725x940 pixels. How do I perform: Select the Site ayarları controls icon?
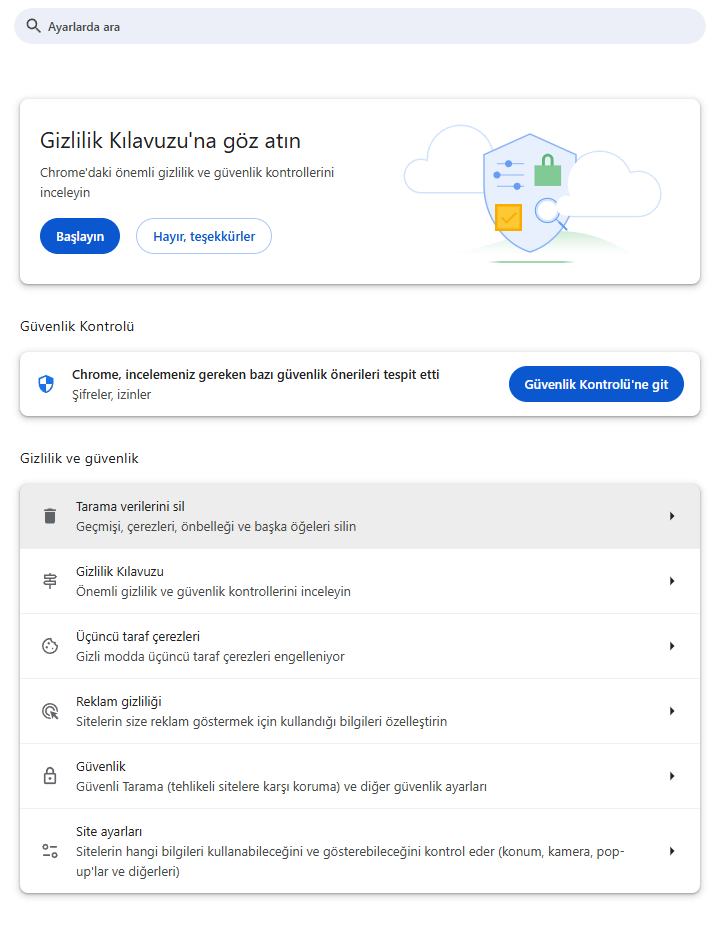click(x=49, y=850)
